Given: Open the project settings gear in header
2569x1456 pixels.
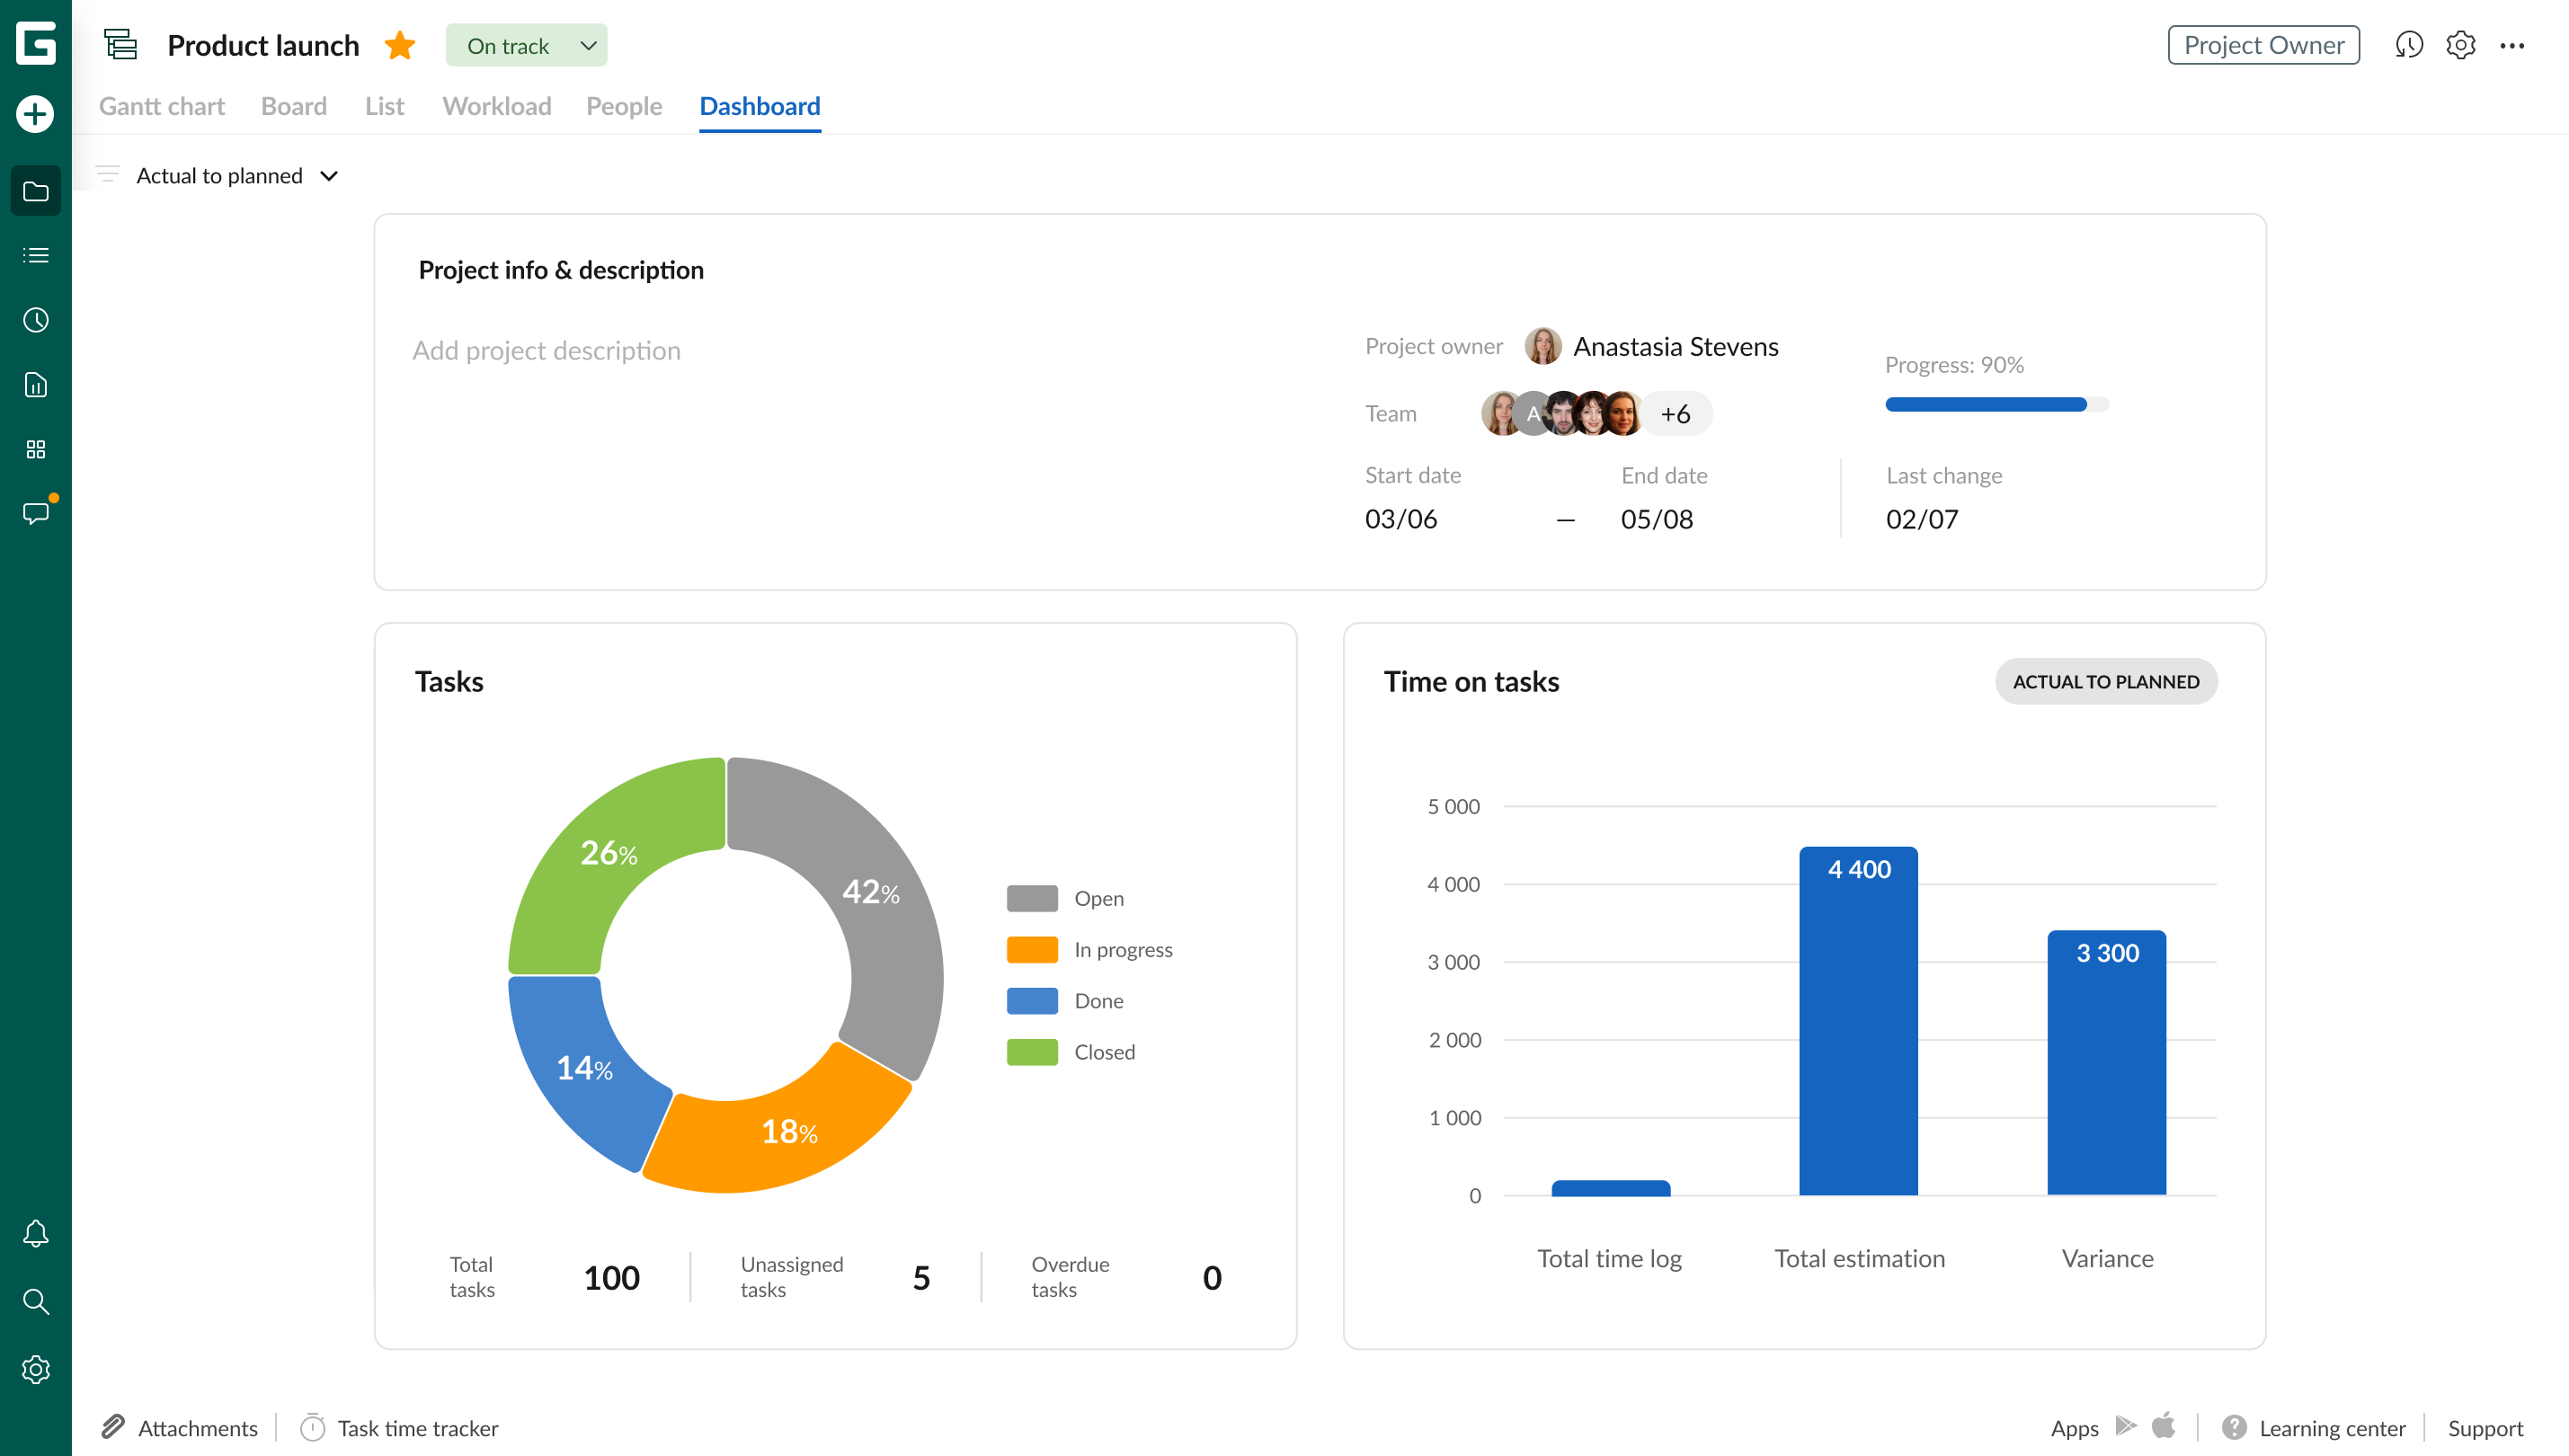Looking at the screenshot, I should (x=2460, y=45).
